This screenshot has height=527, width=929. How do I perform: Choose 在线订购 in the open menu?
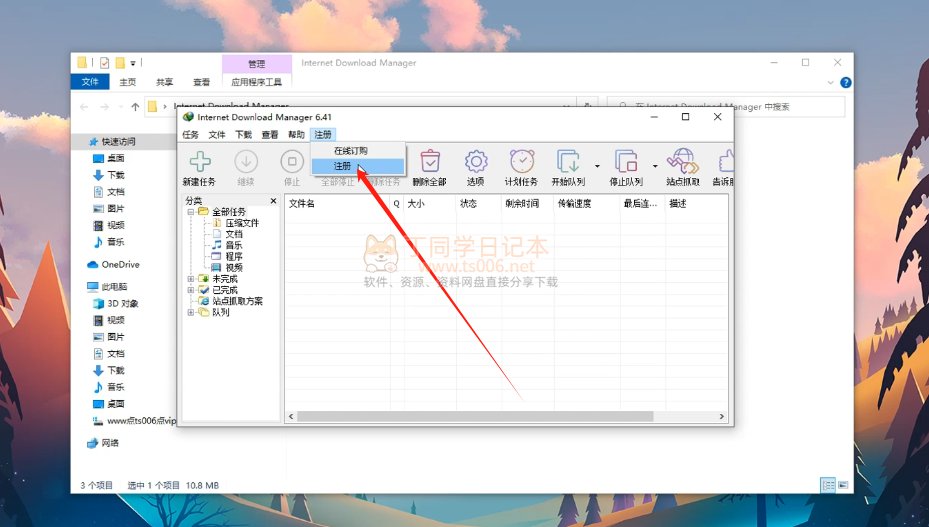coord(350,151)
